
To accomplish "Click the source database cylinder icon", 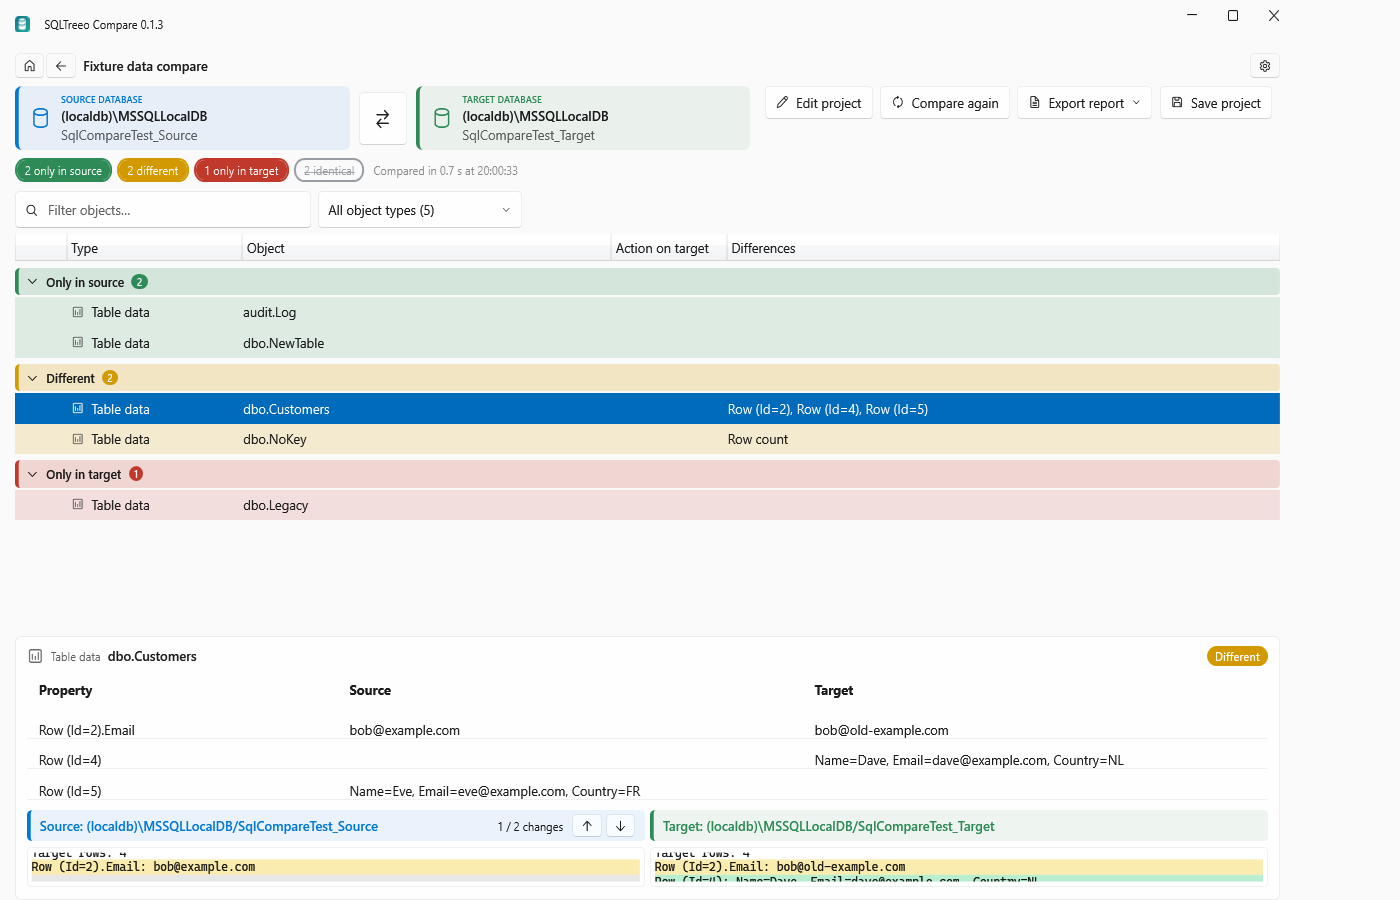I will (x=41, y=118).
